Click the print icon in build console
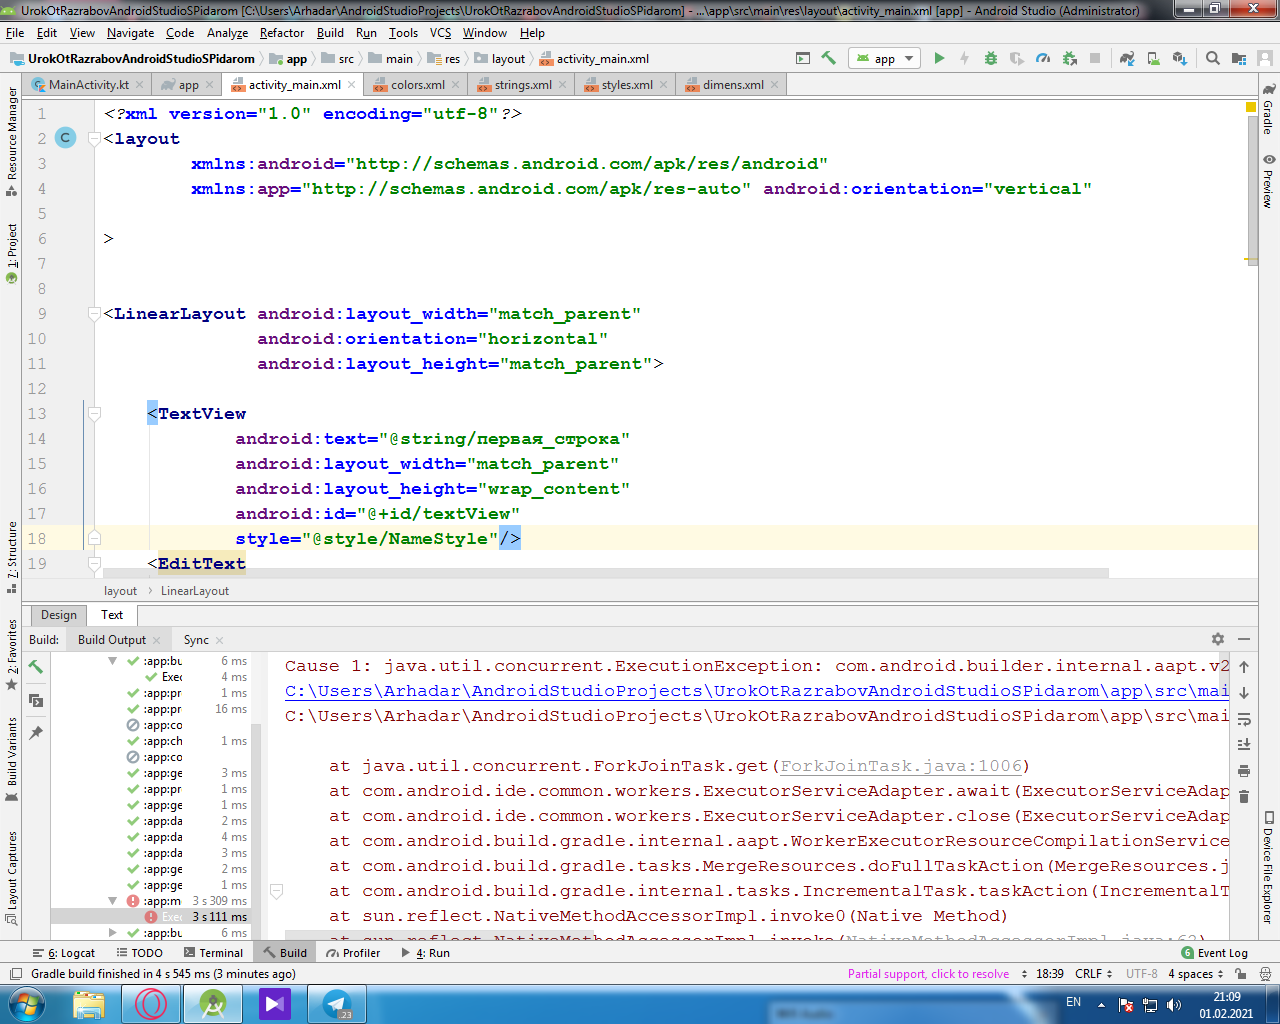 [1244, 770]
